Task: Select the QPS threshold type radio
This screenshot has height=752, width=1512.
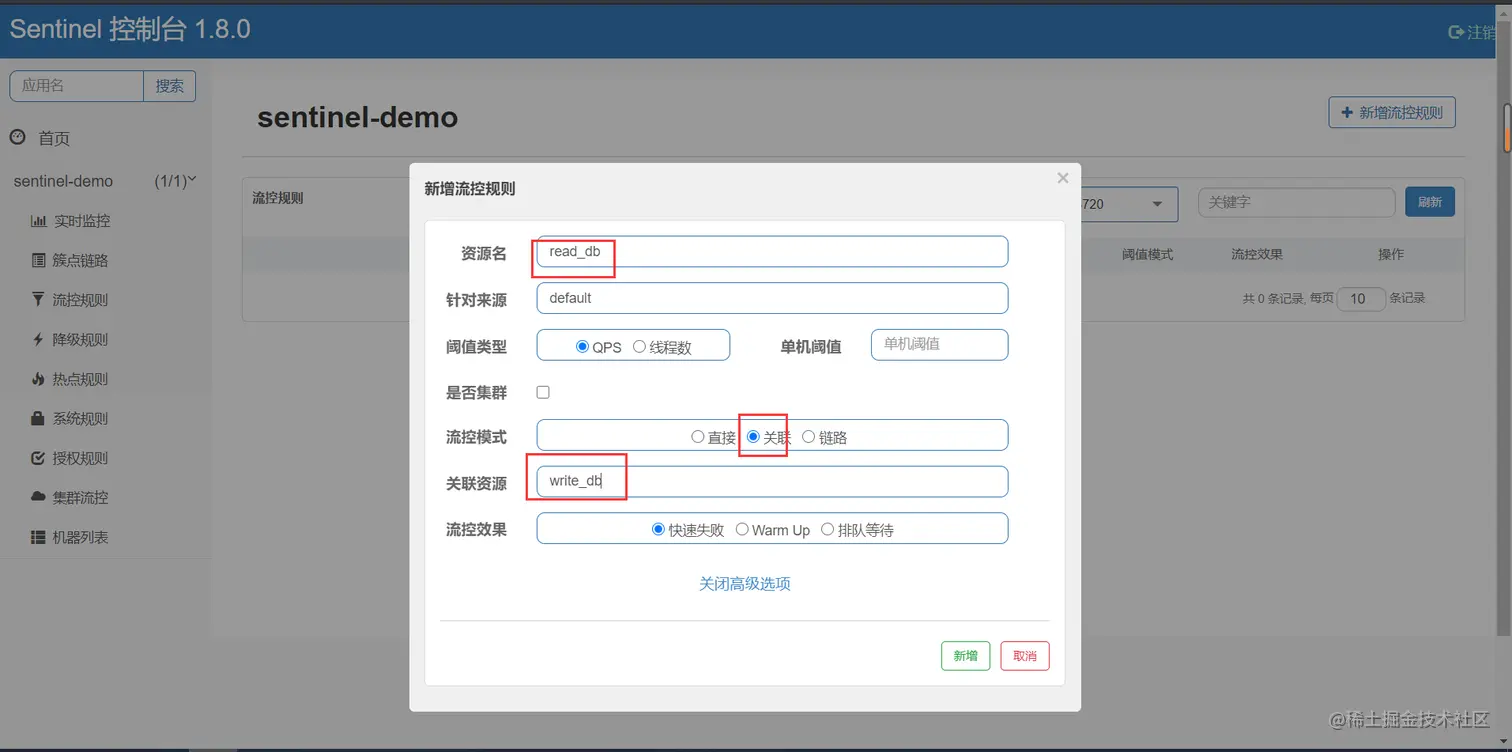Action: tap(582, 347)
